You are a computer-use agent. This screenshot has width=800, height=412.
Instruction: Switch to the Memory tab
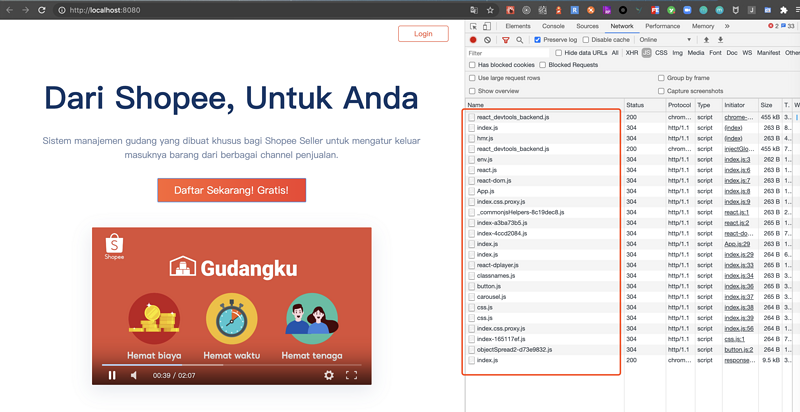(x=703, y=26)
